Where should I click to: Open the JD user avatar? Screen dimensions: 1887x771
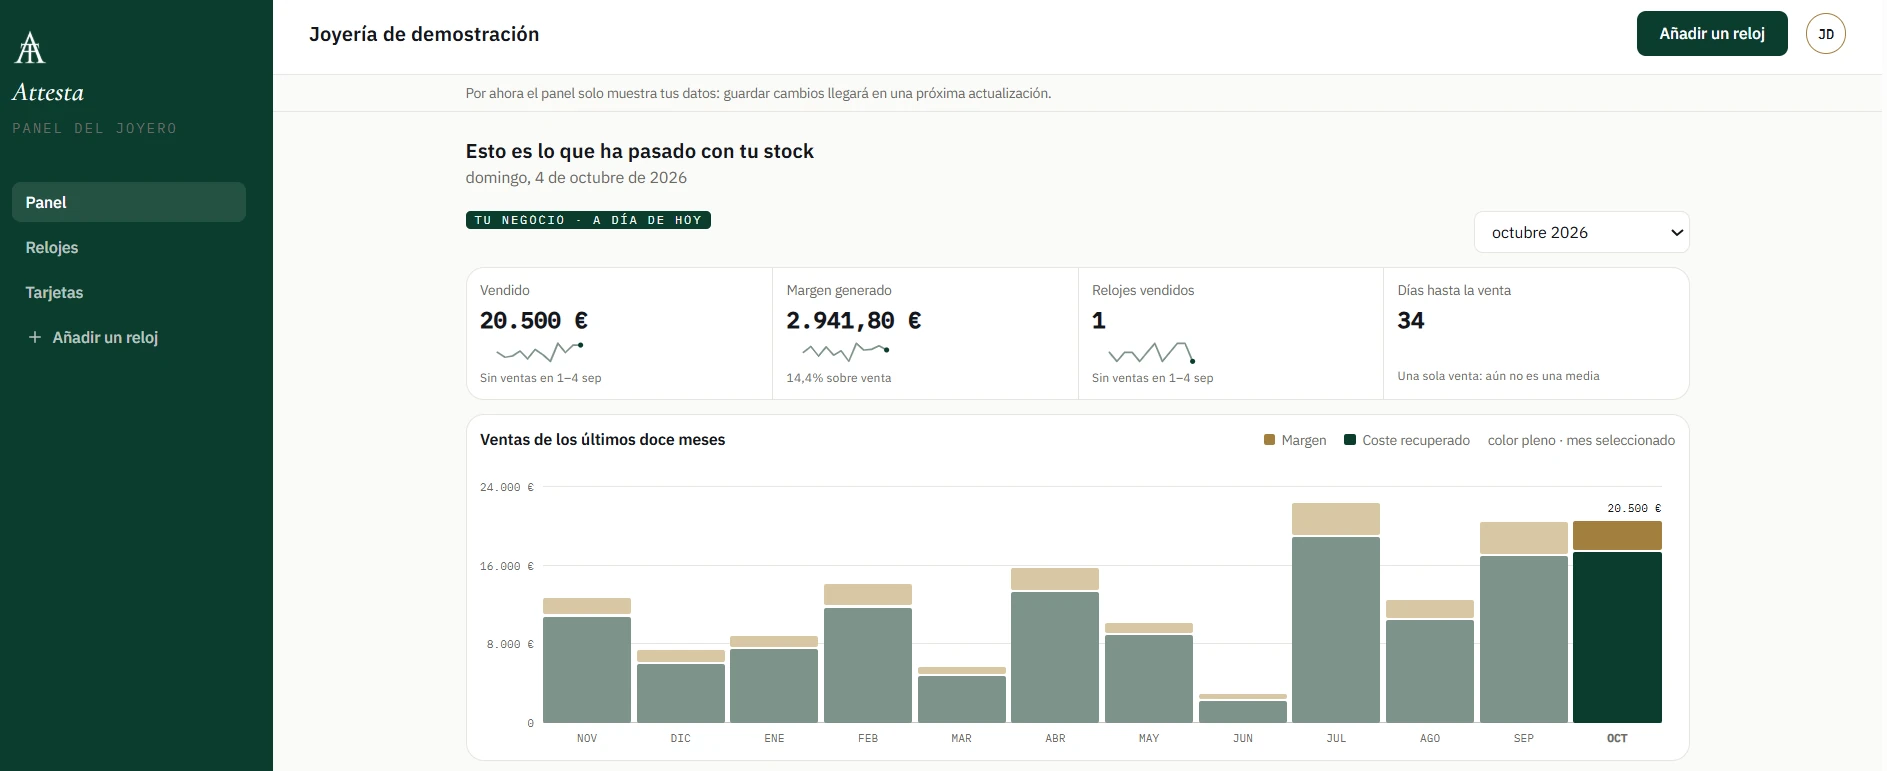(1825, 34)
